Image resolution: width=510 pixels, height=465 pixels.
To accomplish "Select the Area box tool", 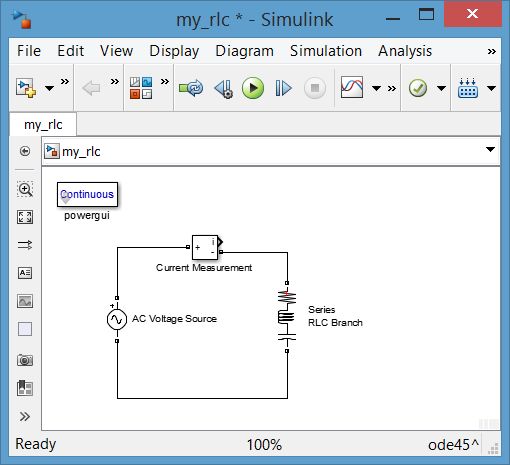I will click(25, 329).
